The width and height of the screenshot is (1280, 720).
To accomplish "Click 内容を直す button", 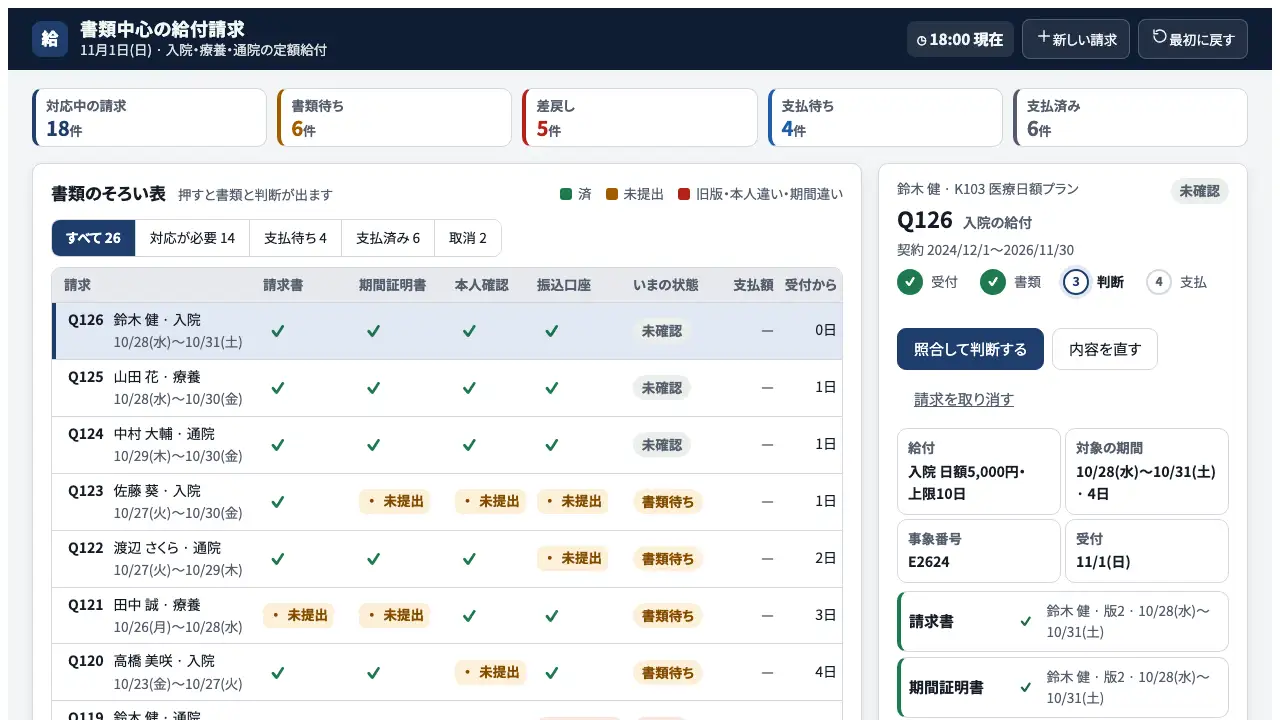I will [1105, 349].
